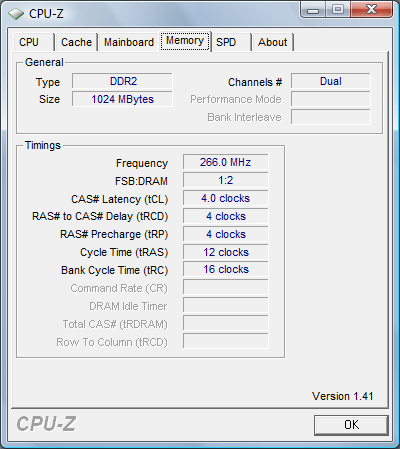This screenshot has width=400, height=449.
Task: Click the empty Total CAS# (tRDRAM) field
Action: tap(226, 323)
